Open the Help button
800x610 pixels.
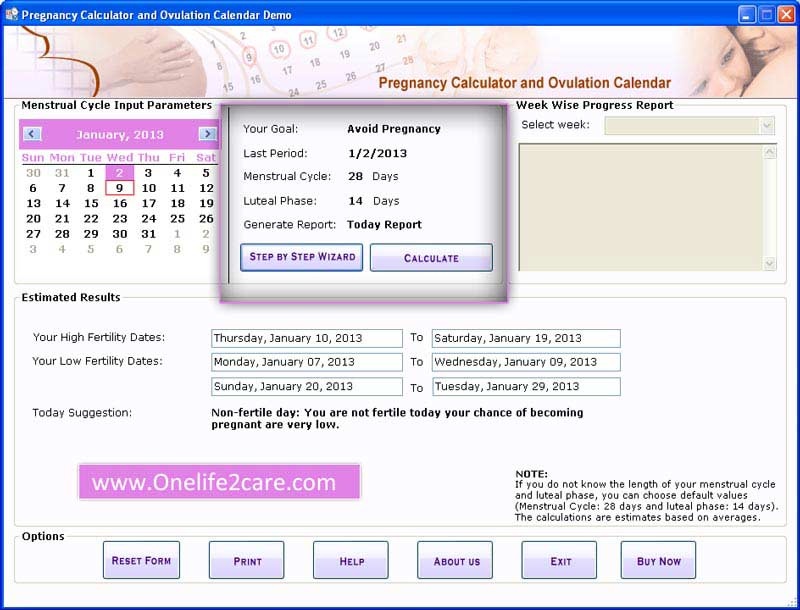pos(351,560)
